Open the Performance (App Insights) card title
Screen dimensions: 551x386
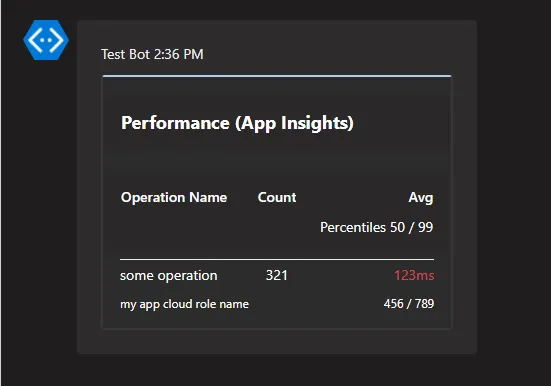point(237,123)
